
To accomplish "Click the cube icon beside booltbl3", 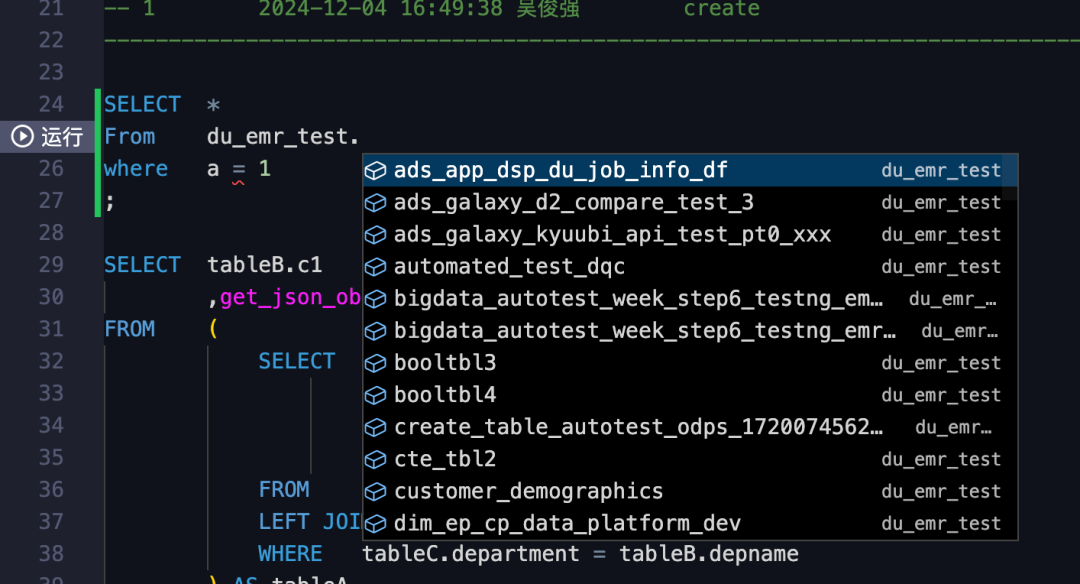I will (x=375, y=363).
